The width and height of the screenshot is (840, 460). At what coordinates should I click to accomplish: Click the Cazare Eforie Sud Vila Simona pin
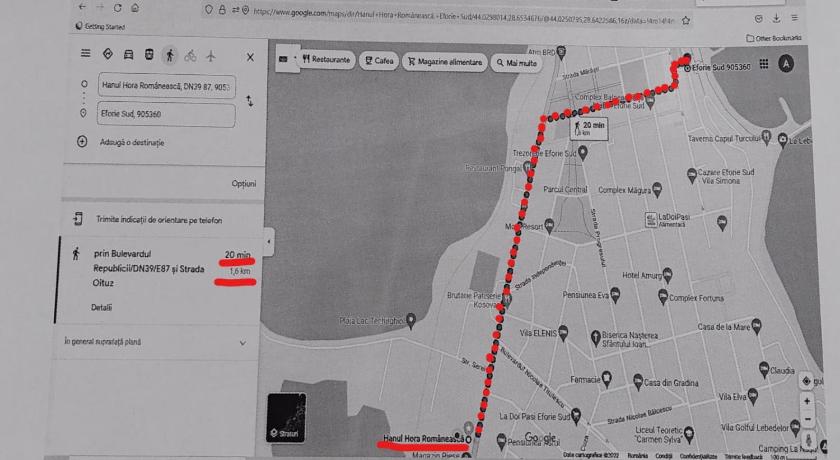(x=692, y=175)
